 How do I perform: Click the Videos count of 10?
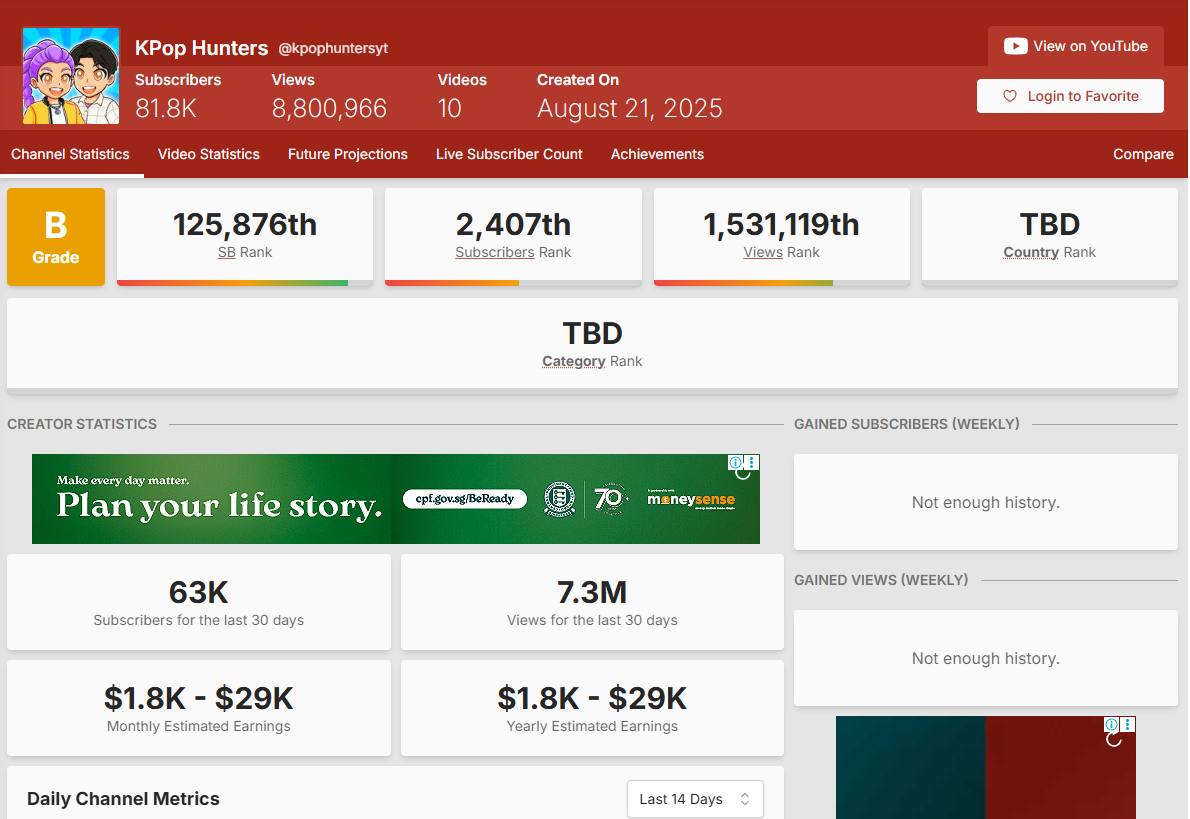(449, 109)
